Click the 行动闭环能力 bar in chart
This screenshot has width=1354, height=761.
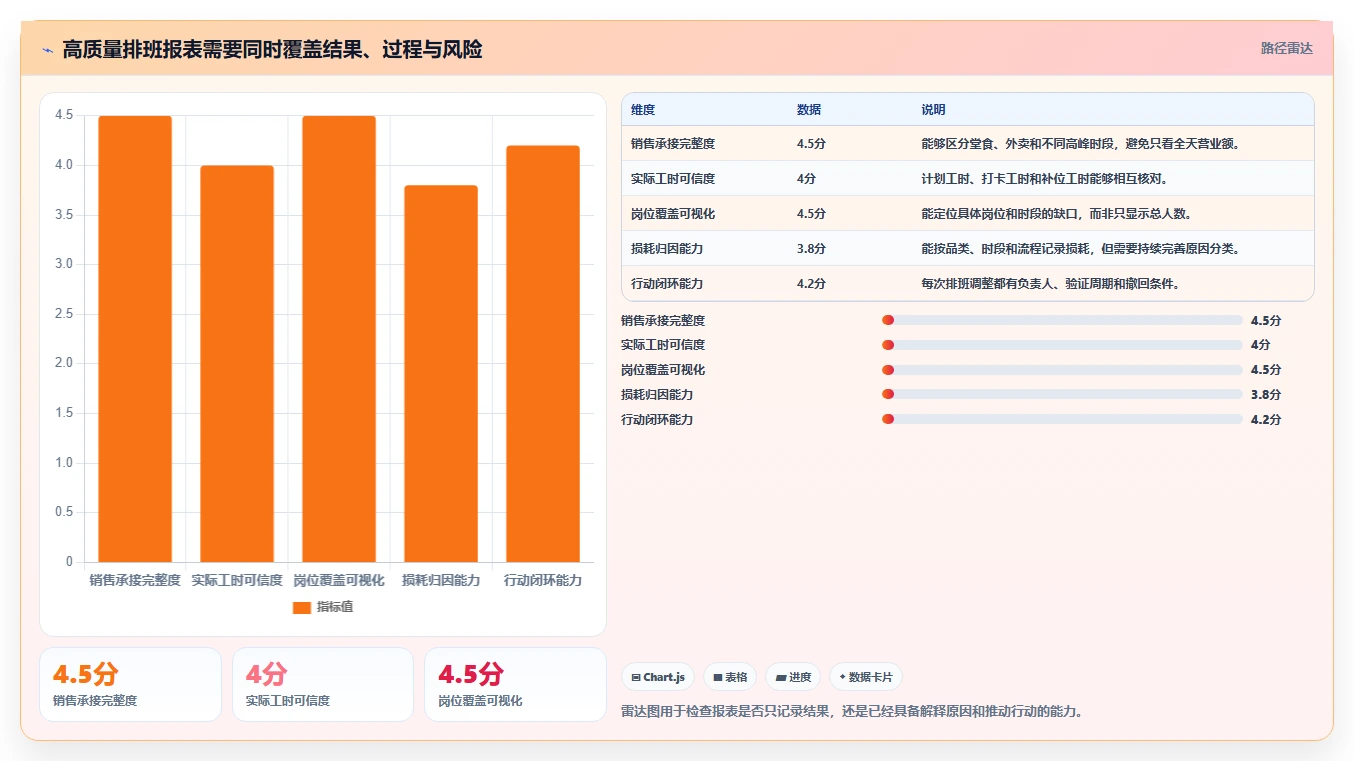click(x=543, y=354)
